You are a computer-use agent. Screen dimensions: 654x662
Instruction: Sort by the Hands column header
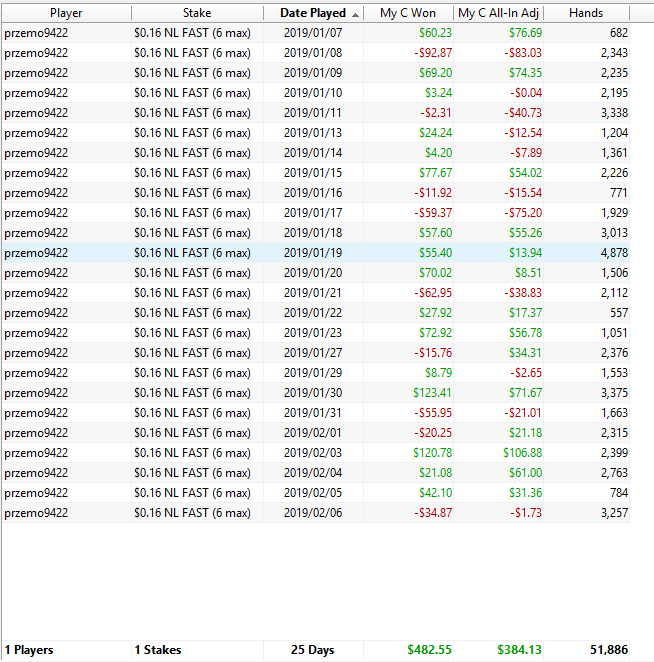pyautogui.click(x=586, y=13)
